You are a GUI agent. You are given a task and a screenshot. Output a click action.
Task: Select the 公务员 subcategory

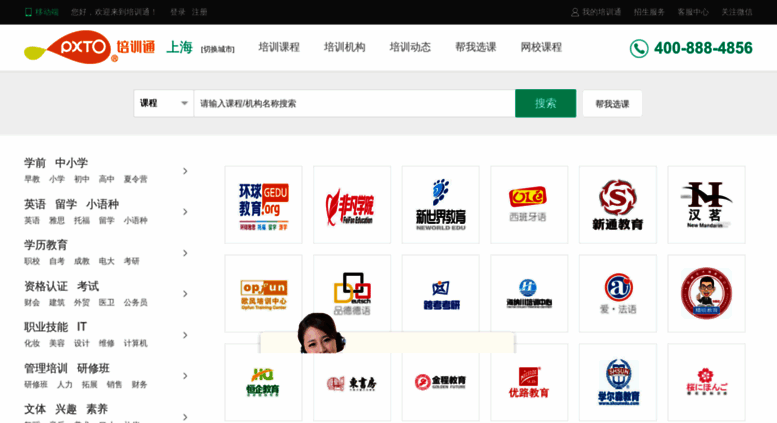point(135,302)
